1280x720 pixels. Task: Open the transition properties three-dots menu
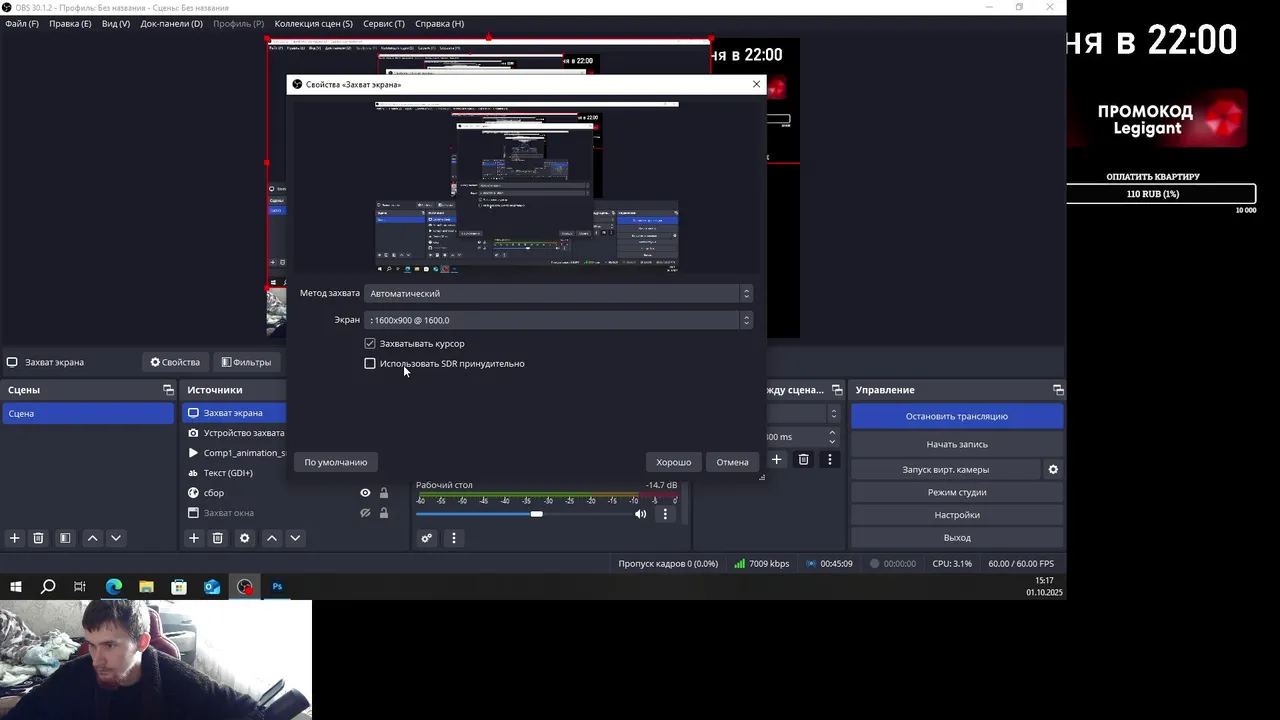click(829, 459)
